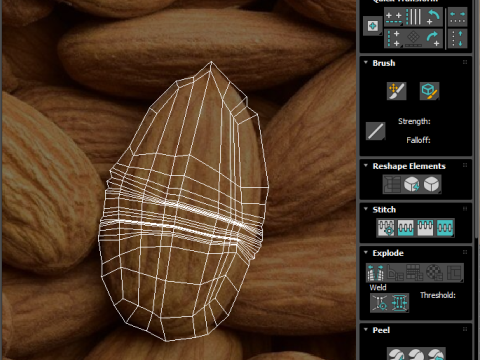Viewport: 480px width, 360px height.
Task: Collapse the Reshape Elements rollout
Action: (x=366, y=166)
